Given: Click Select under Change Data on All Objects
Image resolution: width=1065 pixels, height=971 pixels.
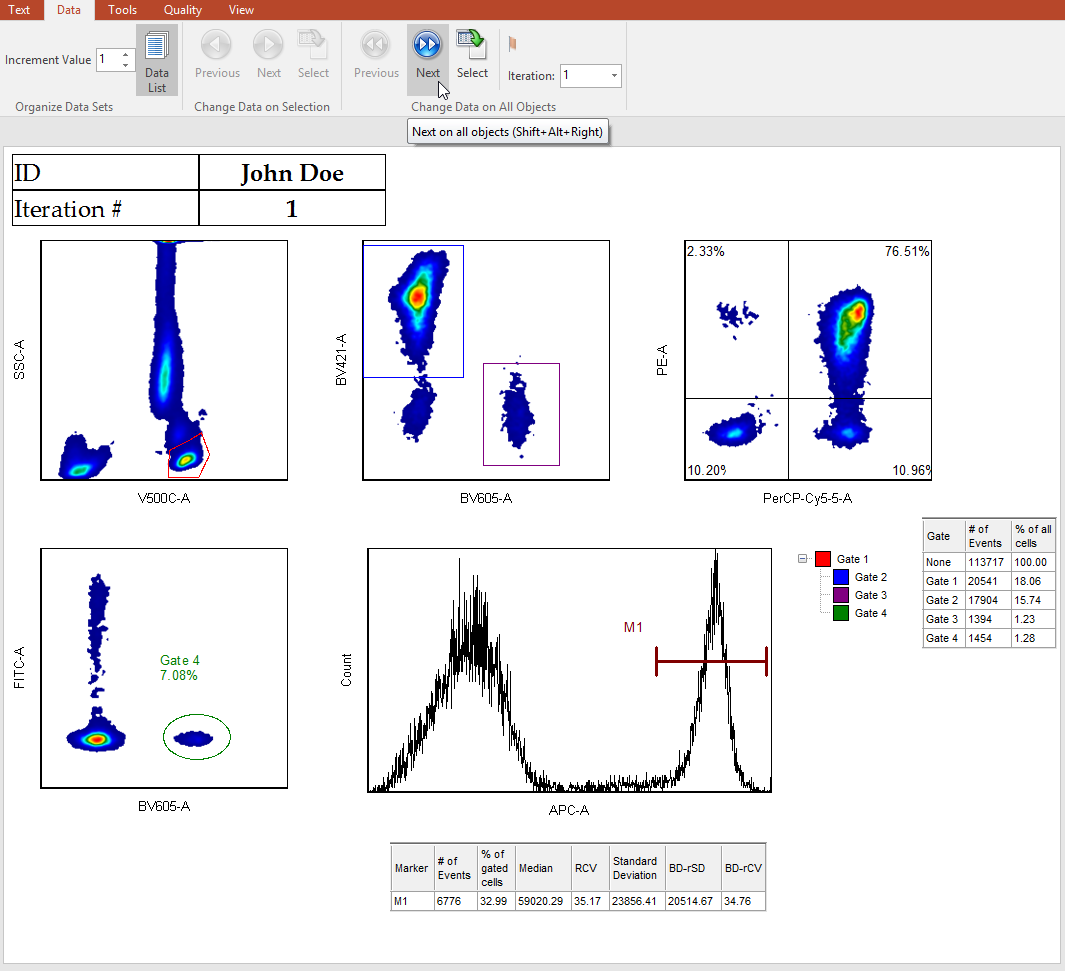Looking at the screenshot, I should tap(472, 54).
